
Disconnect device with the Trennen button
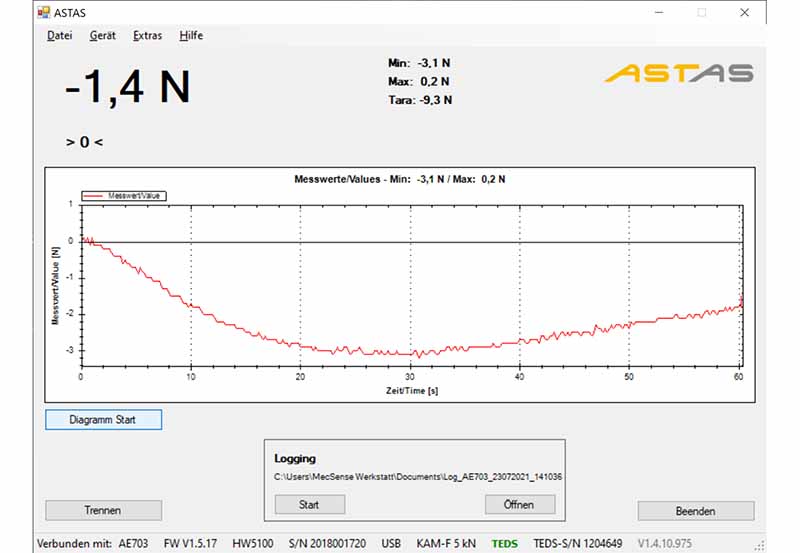coord(103,510)
